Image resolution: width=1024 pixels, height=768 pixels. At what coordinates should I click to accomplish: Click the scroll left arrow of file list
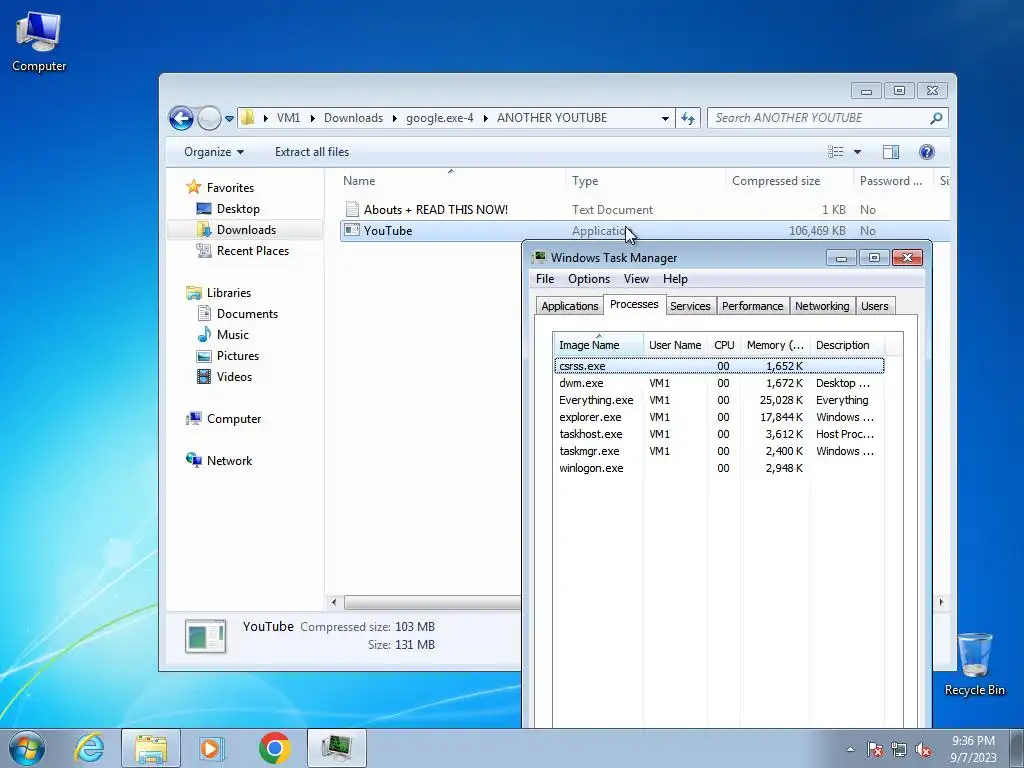click(x=334, y=602)
